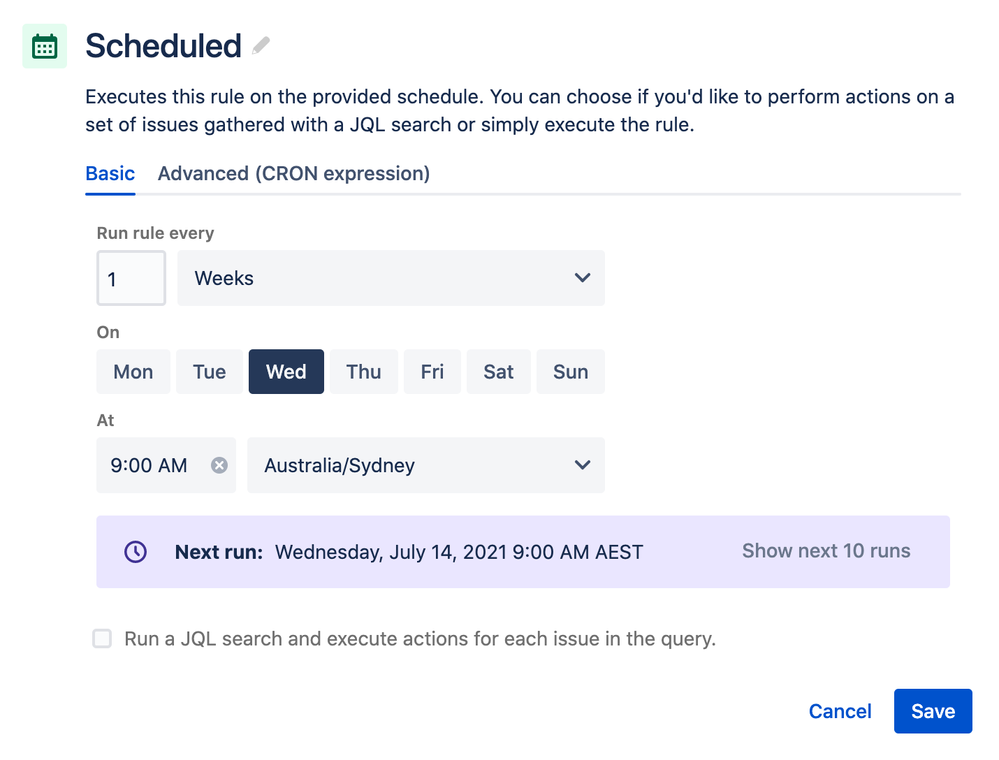The height and width of the screenshot is (760, 999).
Task: Toggle Tue day on
Action: coord(209,372)
